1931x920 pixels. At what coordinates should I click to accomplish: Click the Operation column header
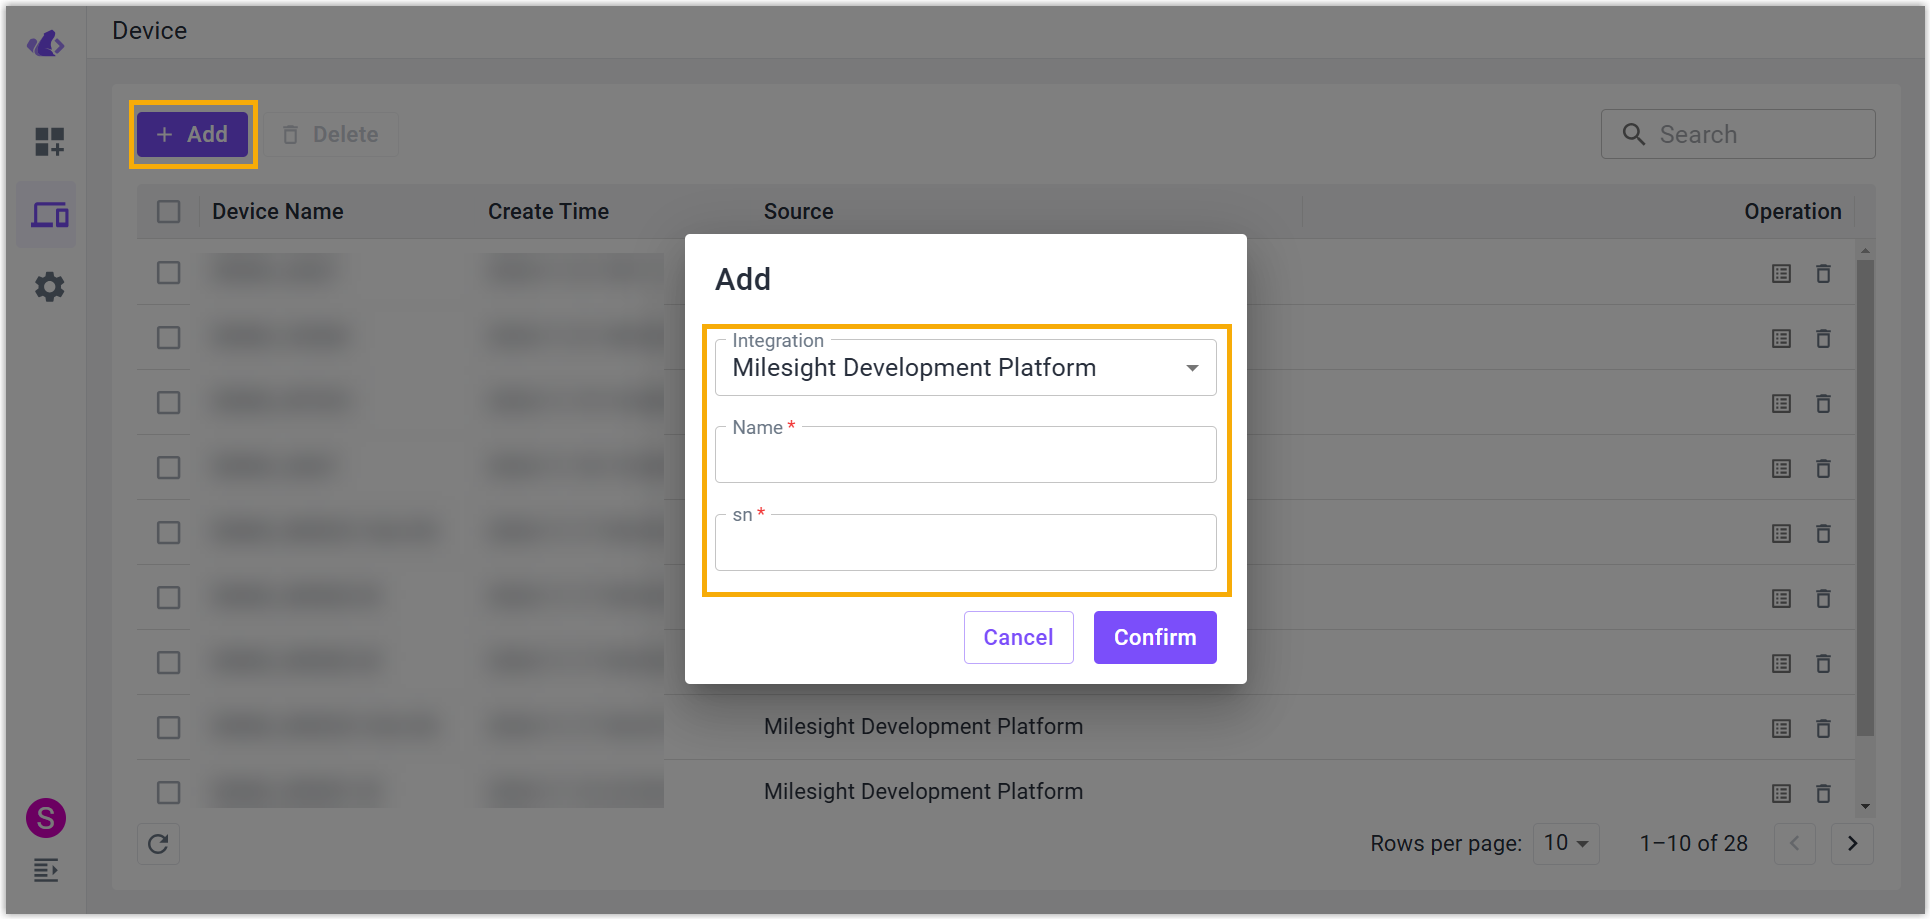[x=1792, y=211]
